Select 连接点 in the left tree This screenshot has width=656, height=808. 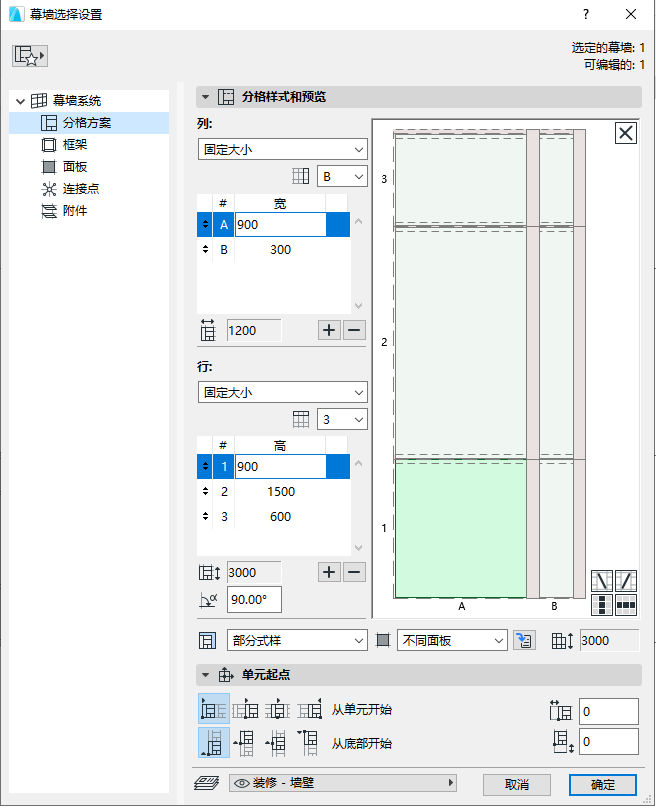[80, 189]
